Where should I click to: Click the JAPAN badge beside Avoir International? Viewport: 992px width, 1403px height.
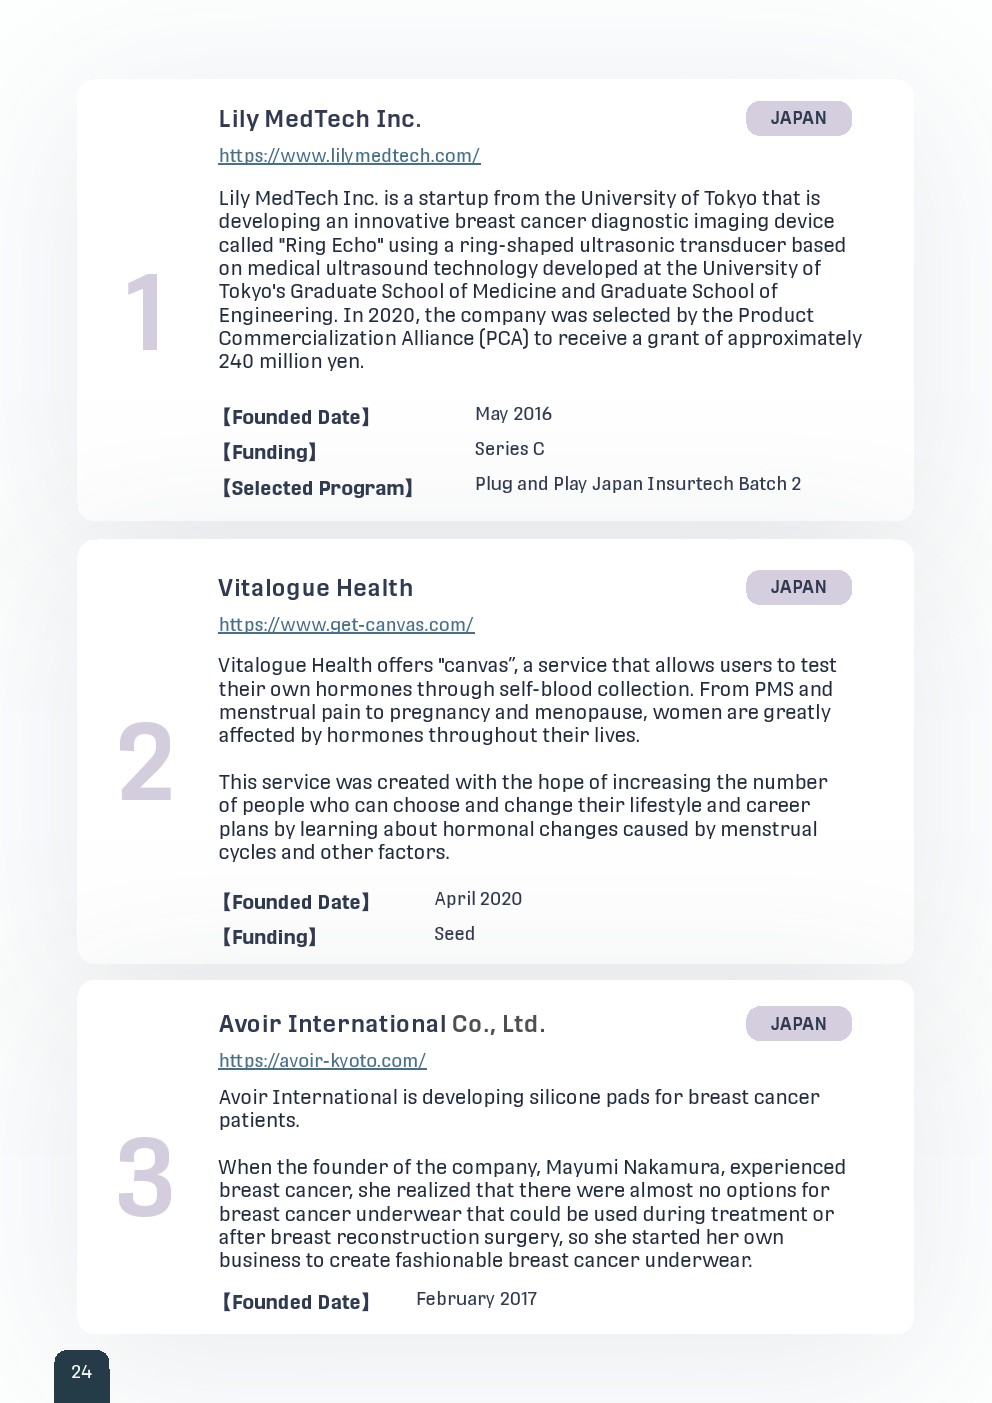[x=798, y=1024]
